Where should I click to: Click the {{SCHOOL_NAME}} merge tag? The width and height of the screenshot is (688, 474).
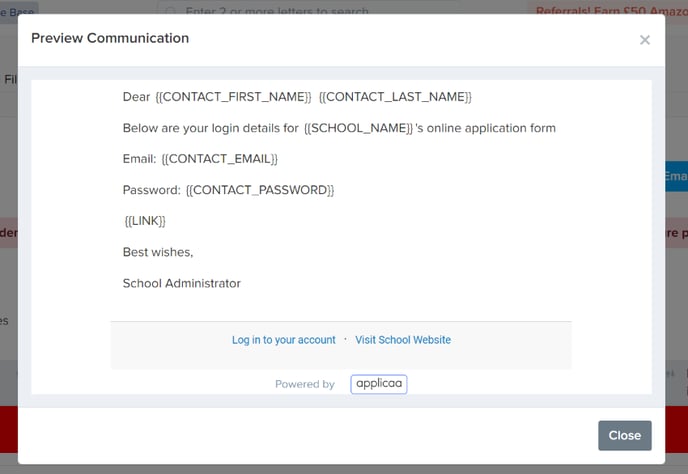point(358,128)
